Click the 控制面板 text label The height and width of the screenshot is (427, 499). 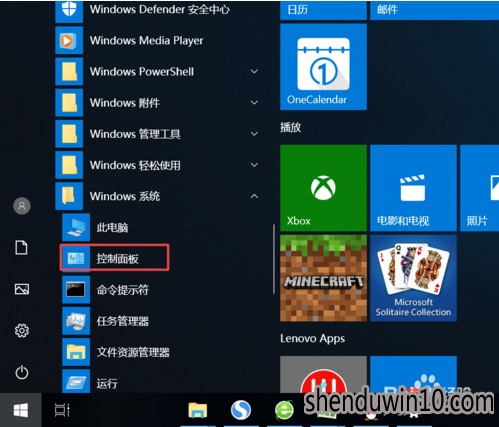point(117,259)
